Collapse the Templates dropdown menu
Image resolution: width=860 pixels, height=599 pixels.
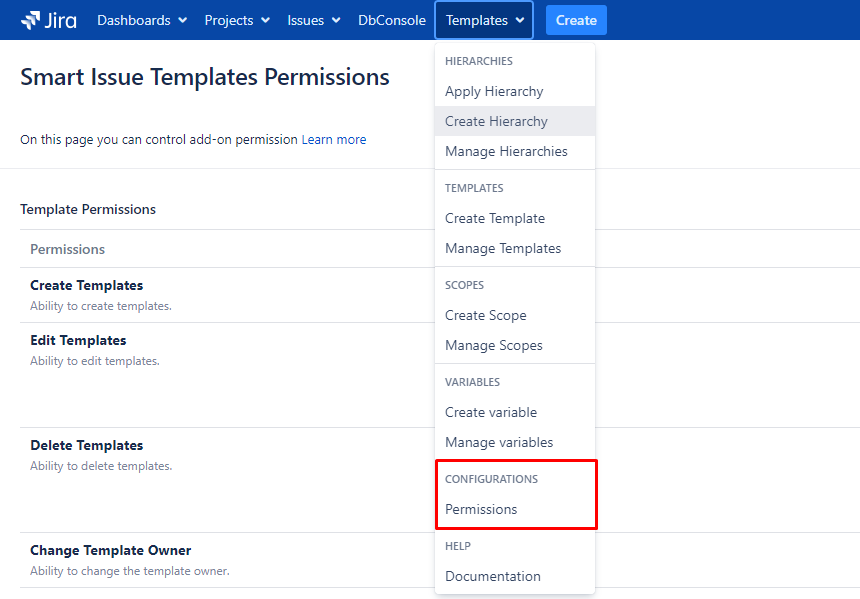[x=484, y=20]
